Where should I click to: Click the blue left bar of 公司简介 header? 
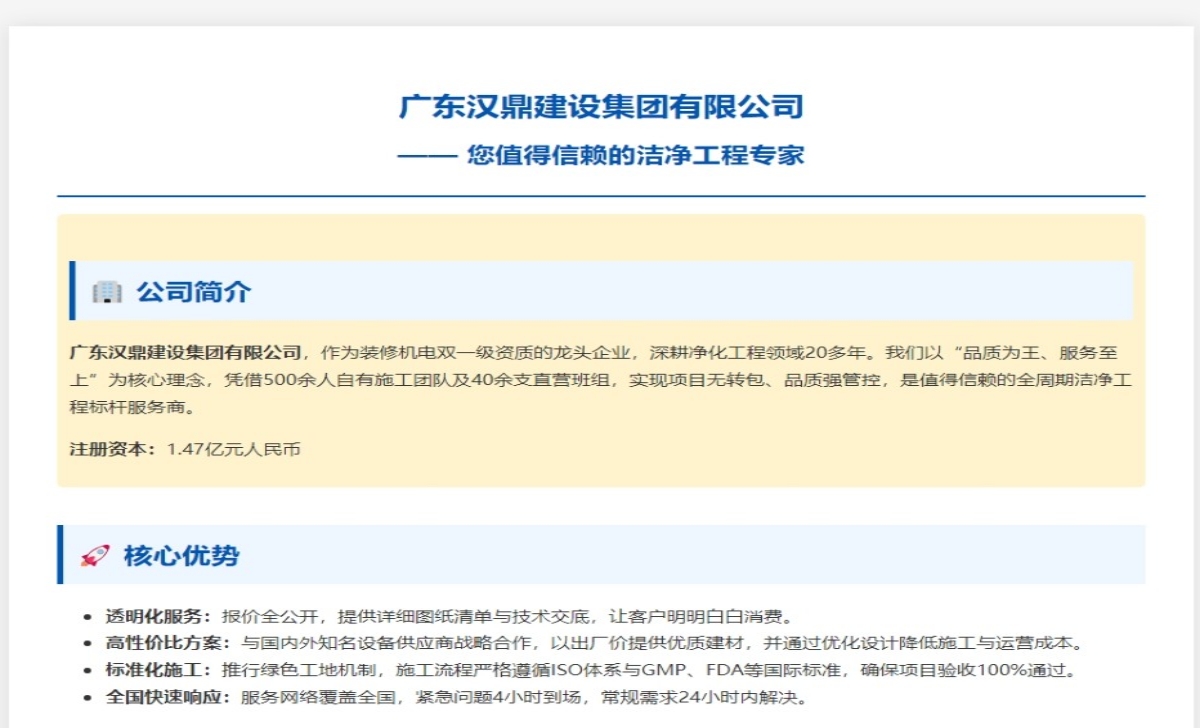tap(72, 291)
